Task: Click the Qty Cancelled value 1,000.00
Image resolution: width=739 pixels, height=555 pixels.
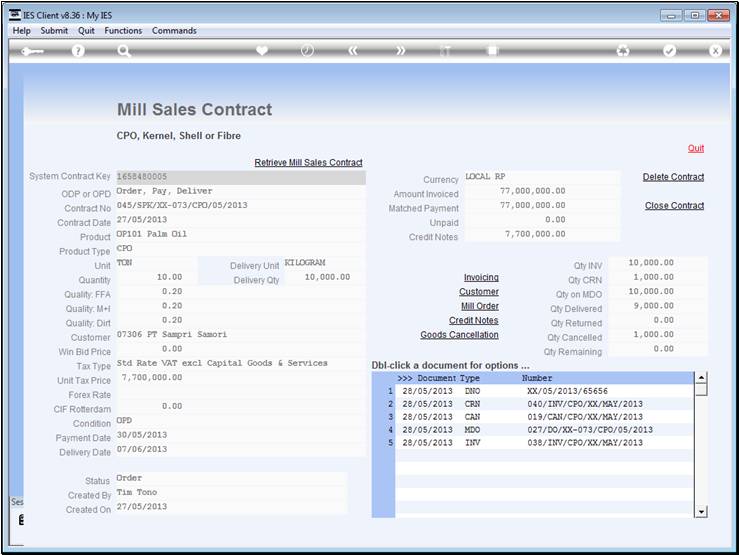Action: 657,335
